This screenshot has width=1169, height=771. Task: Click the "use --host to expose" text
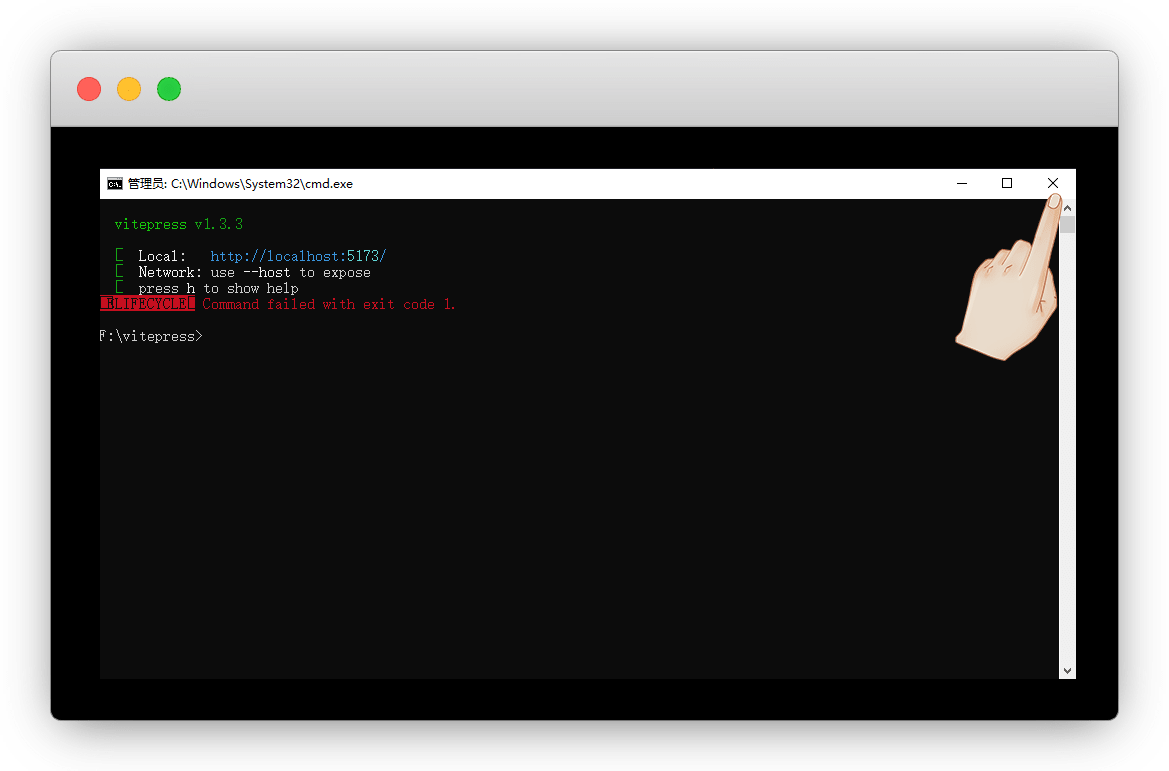tap(290, 272)
